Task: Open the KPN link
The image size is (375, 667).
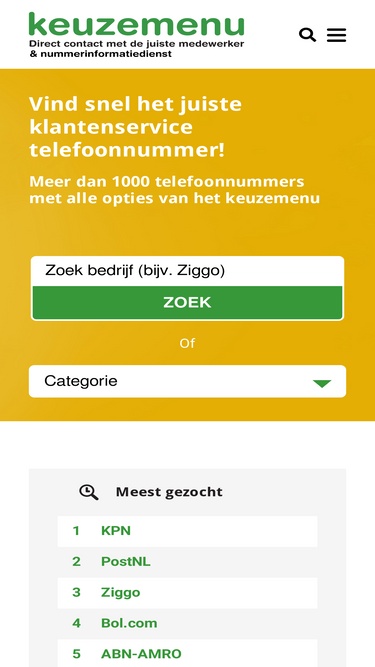Action: (116, 531)
